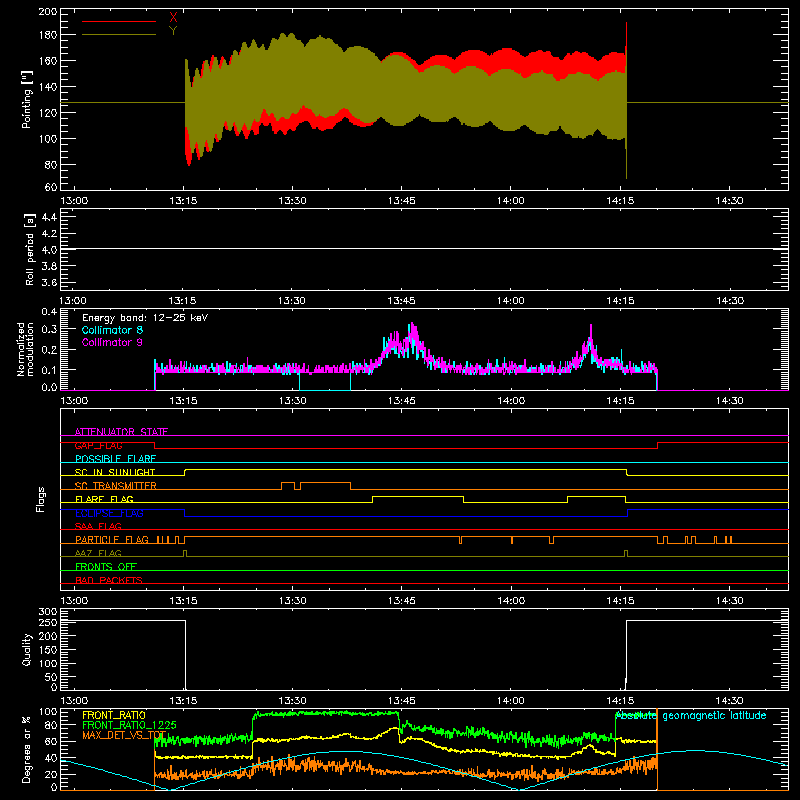Select the SC_IN_SUNLIGHT flag label

point(115,472)
